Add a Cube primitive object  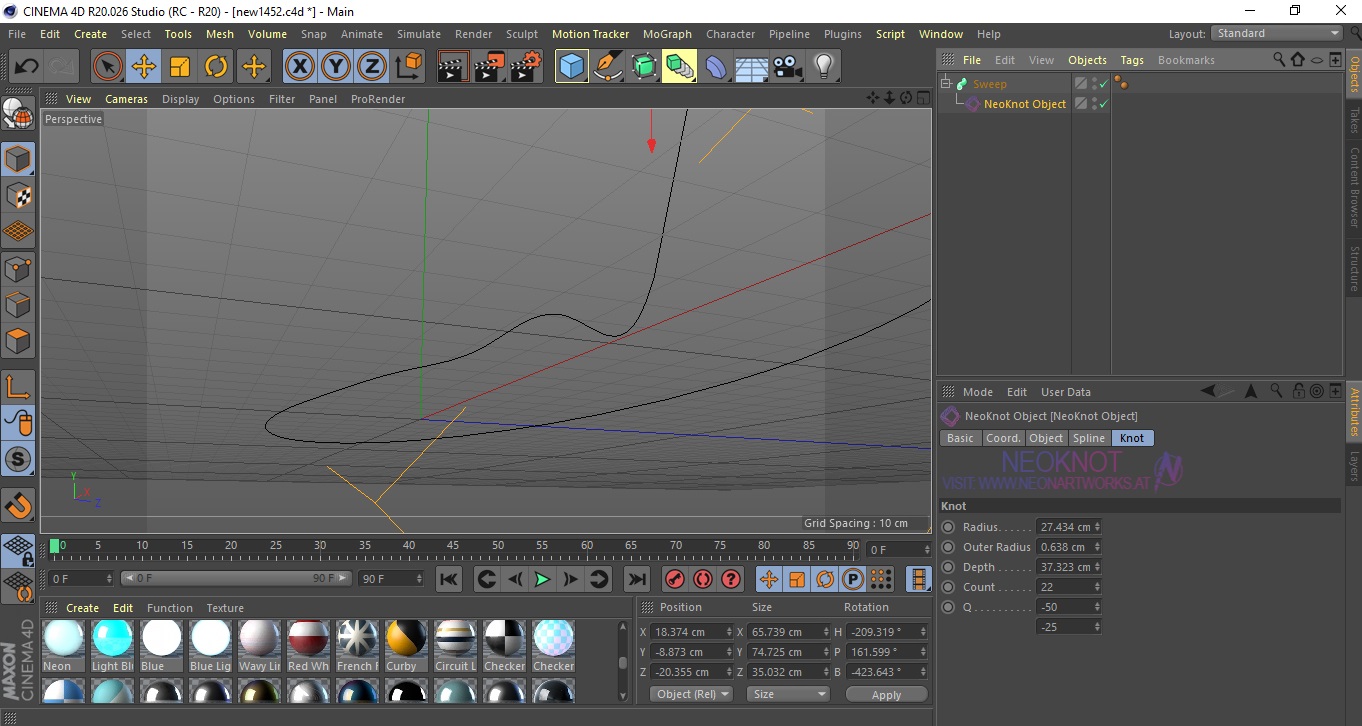point(571,67)
